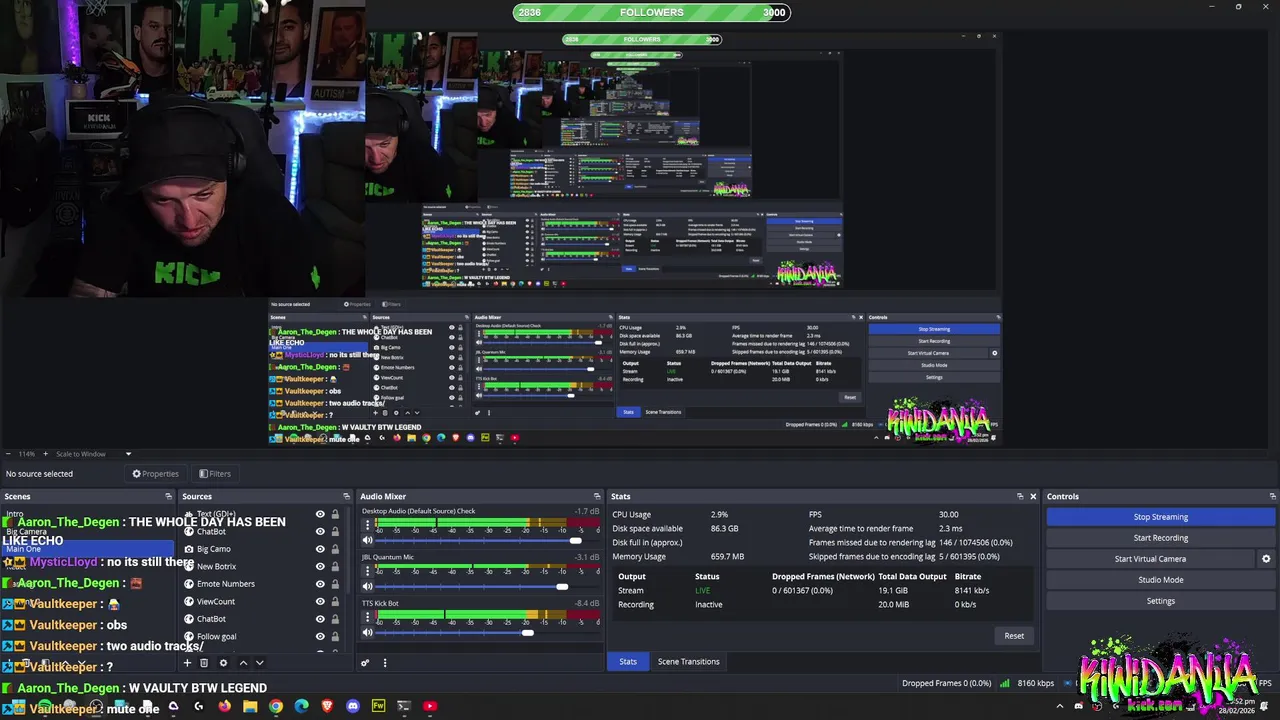Hide the New Botrix source
Screen dimensions: 1280x720
coord(320,566)
